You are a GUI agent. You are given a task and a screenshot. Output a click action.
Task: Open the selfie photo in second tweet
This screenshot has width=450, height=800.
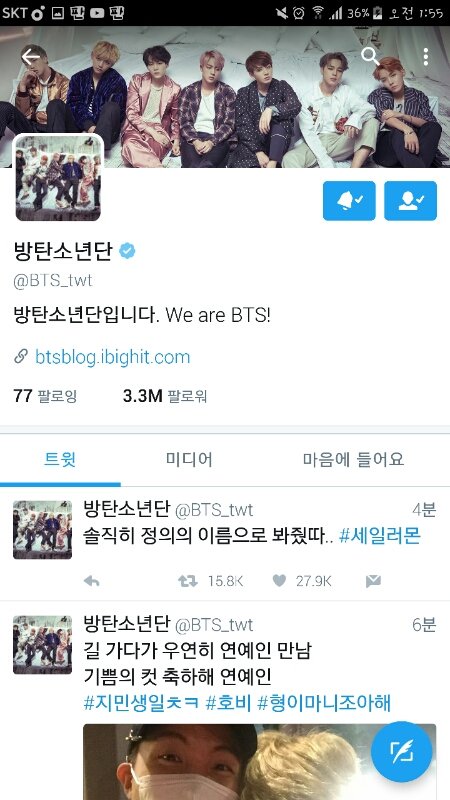pos(259,762)
